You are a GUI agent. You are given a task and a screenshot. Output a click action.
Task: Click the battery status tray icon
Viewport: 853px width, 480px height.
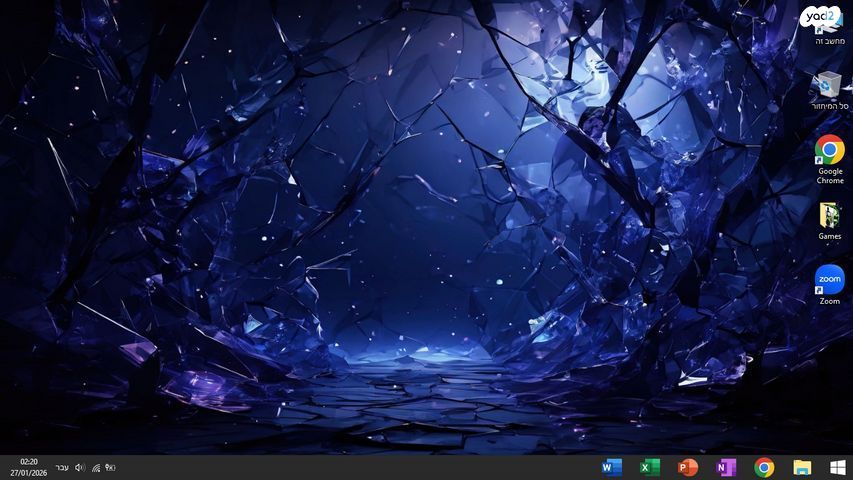click(x=110, y=467)
